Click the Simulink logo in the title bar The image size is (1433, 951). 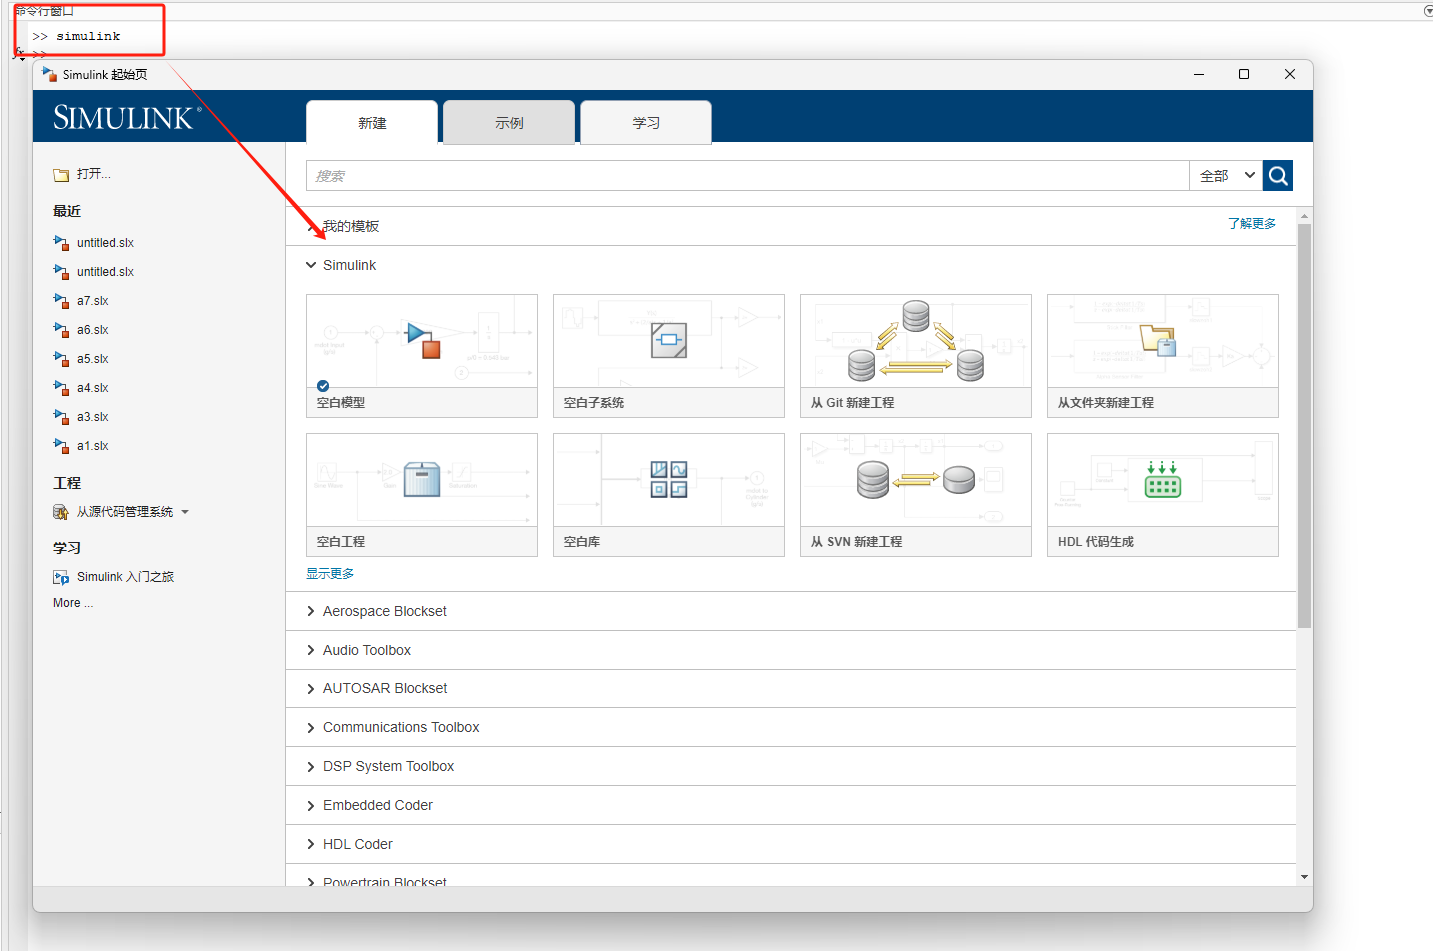click(x=49, y=74)
